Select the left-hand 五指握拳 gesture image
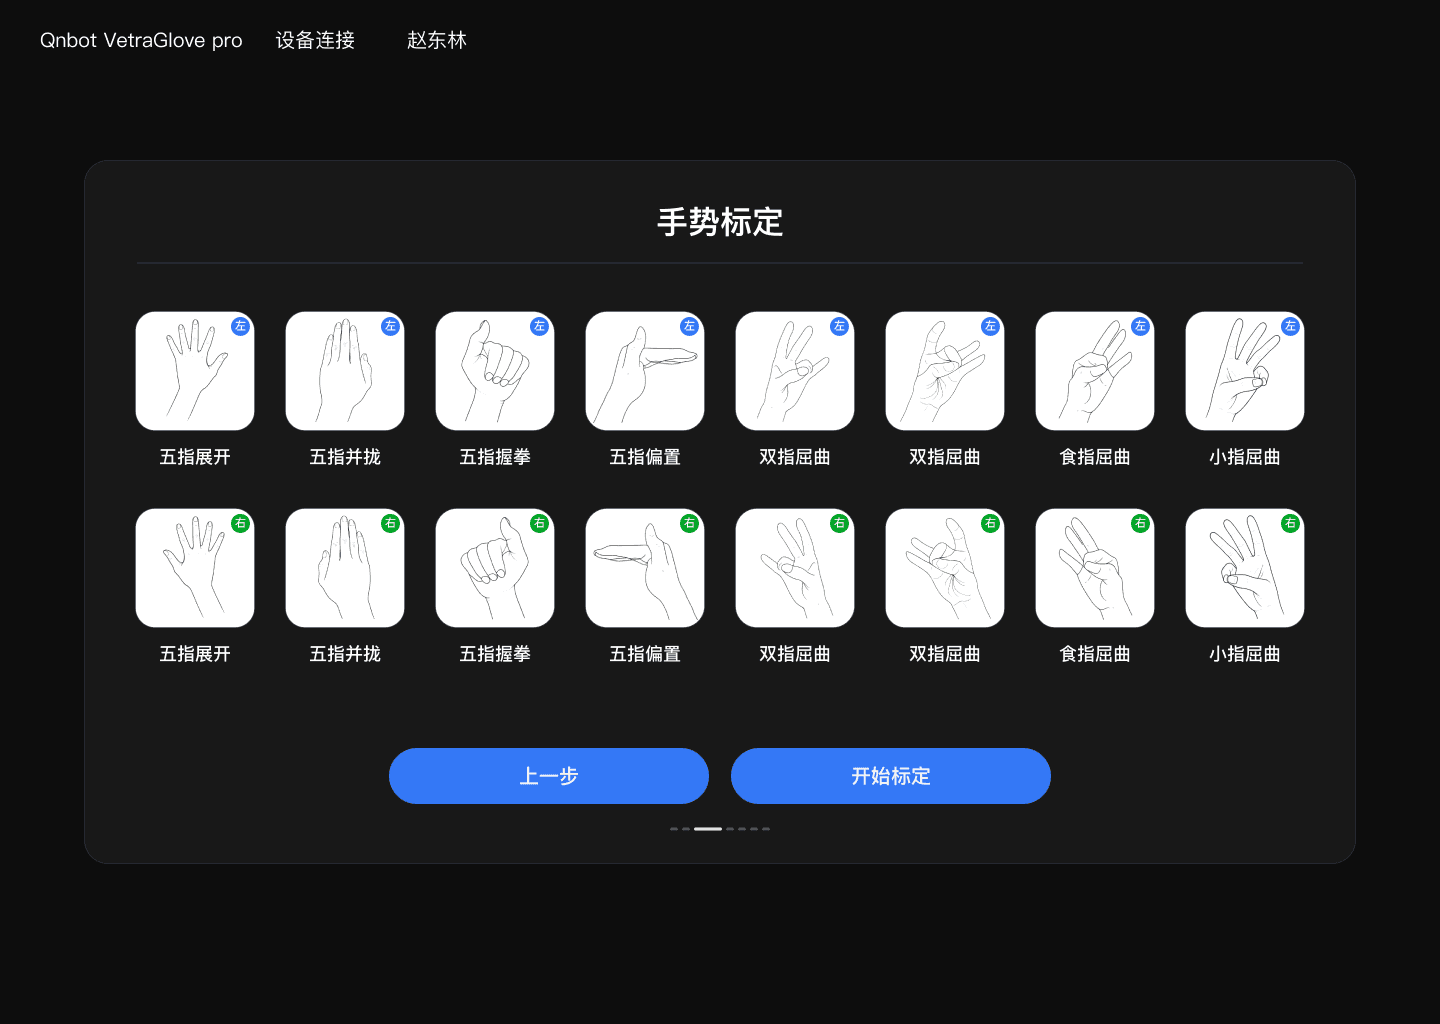 tap(495, 371)
